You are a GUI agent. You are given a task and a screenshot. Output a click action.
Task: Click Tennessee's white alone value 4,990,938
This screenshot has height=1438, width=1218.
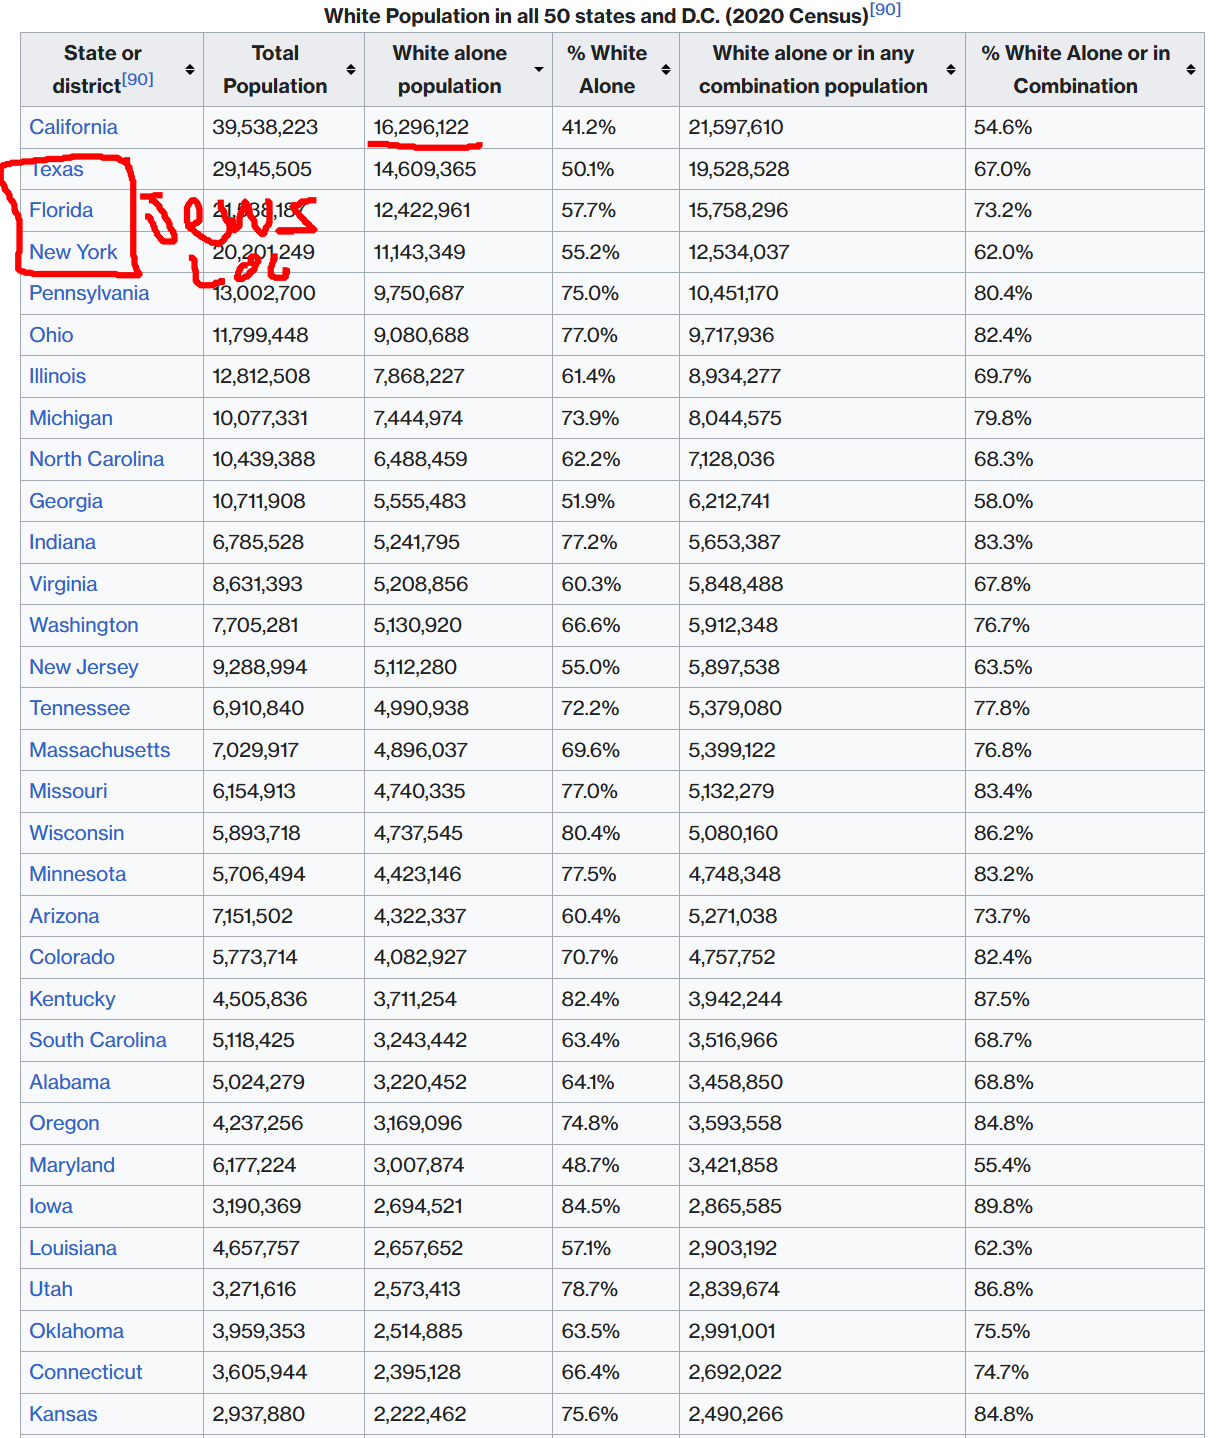tap(420, 708)
